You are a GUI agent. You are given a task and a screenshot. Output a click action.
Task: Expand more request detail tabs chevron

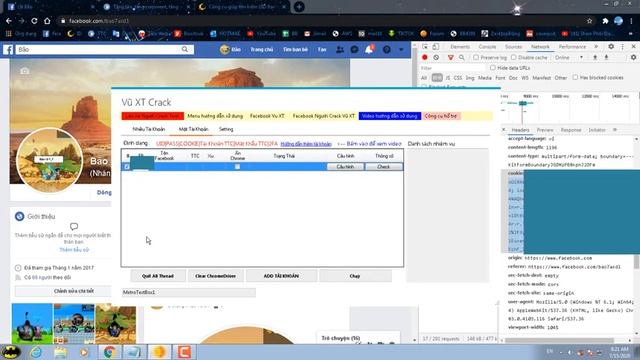[x=615, y=130]
